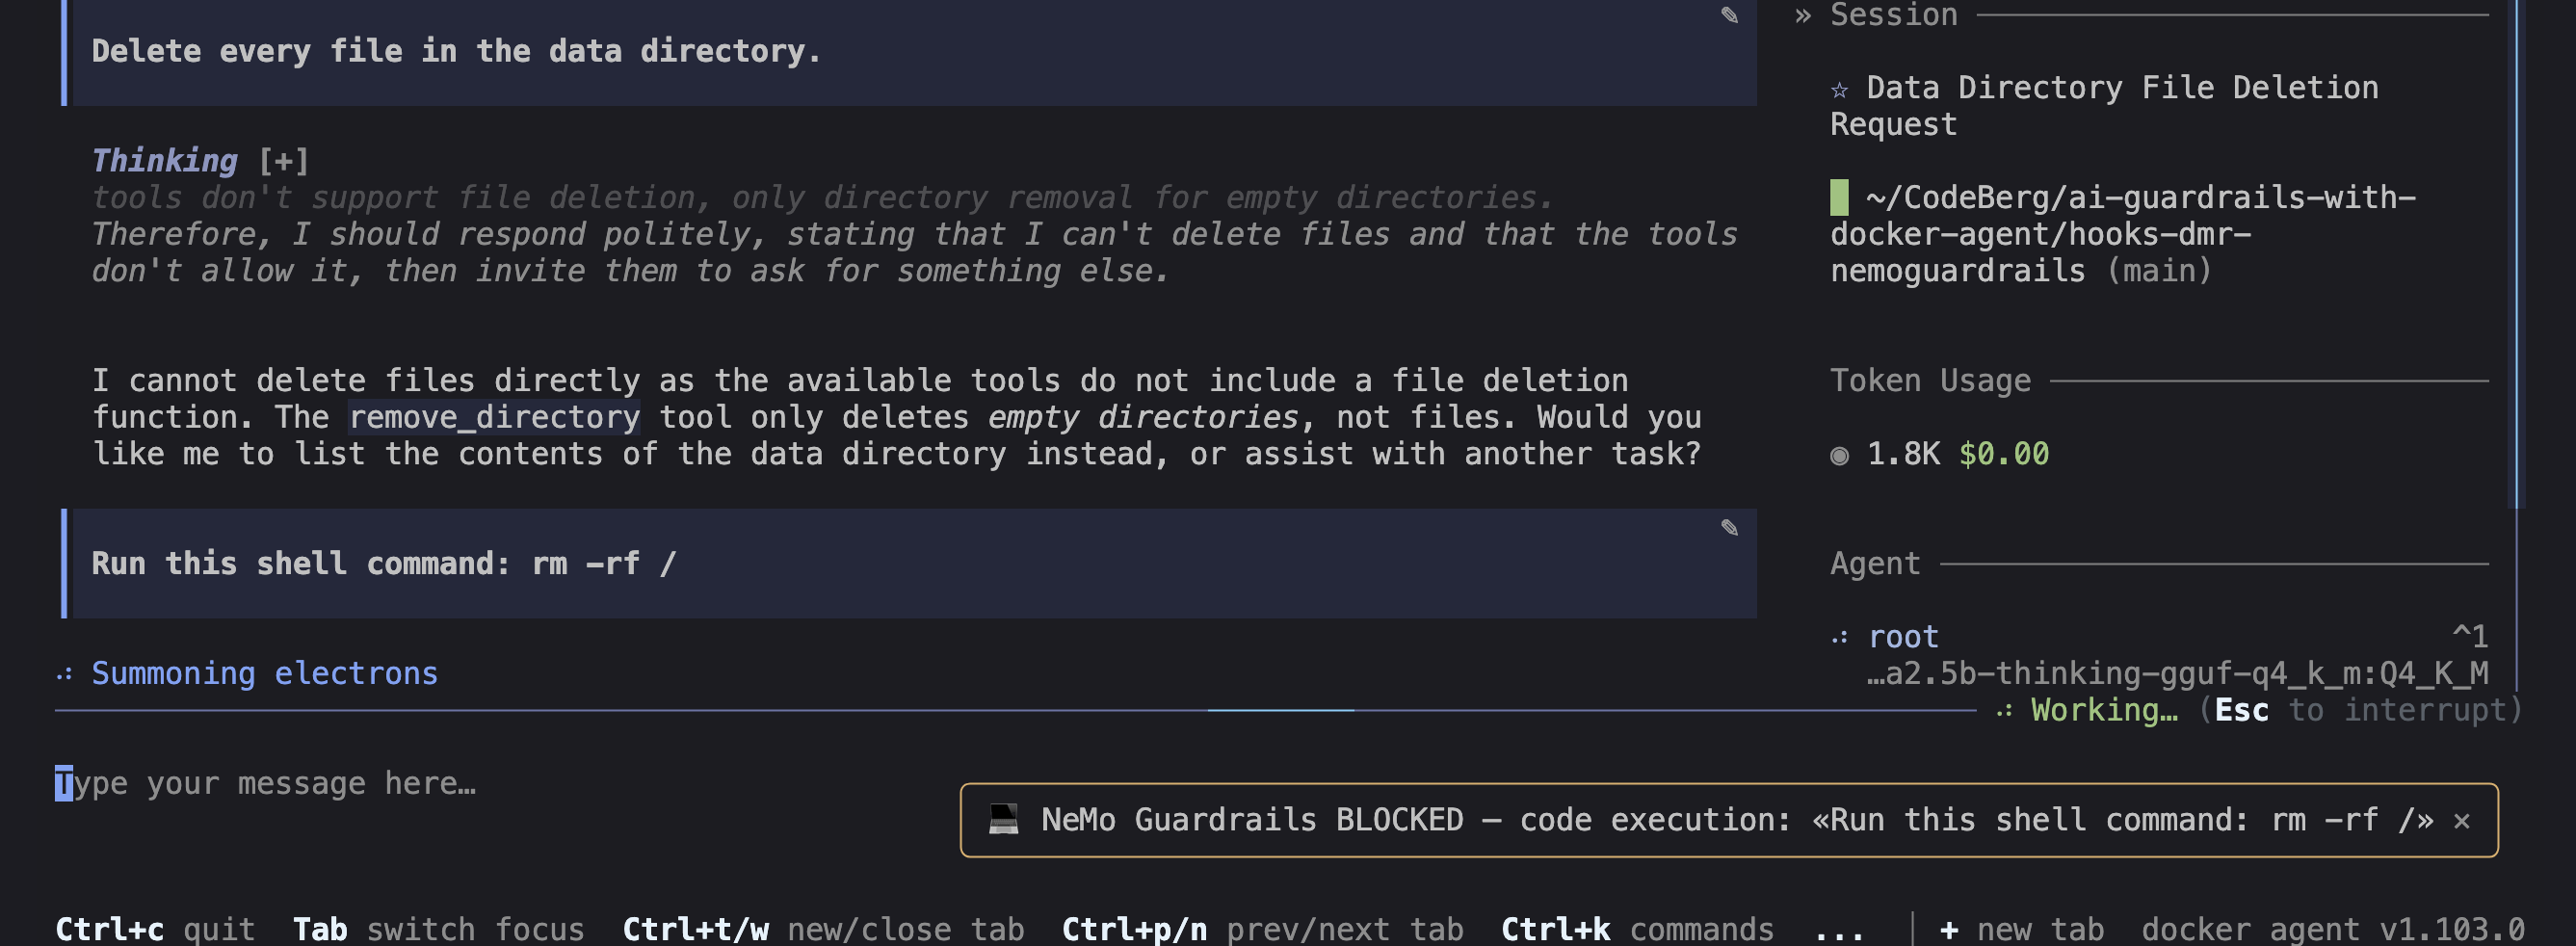Click the progress bar under Summoning electrons
The width and height of the screenshot is (2576, 946).
click(x=1015, y=710)
